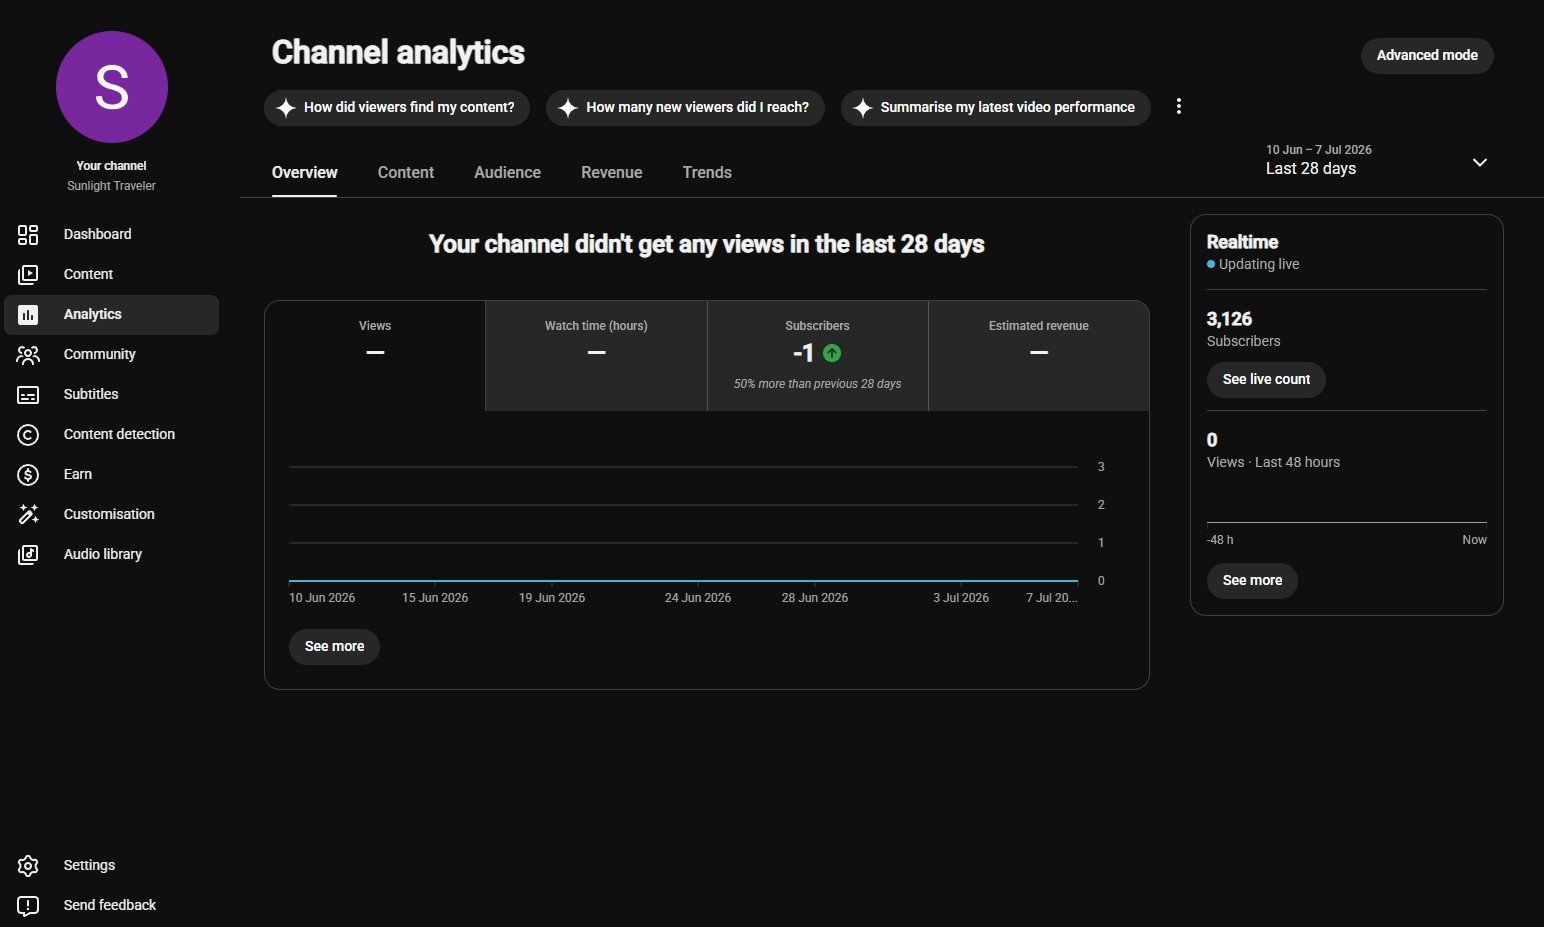Viewport: 1544px width, 927px height.
Task: Click See live count button
Action: click(1266, 380)
